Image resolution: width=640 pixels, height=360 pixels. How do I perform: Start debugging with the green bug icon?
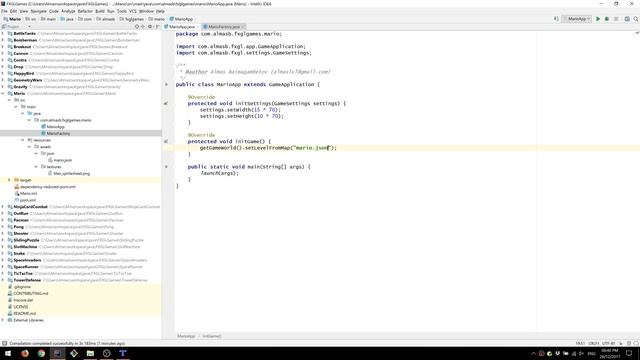click(x=607, y=19)
